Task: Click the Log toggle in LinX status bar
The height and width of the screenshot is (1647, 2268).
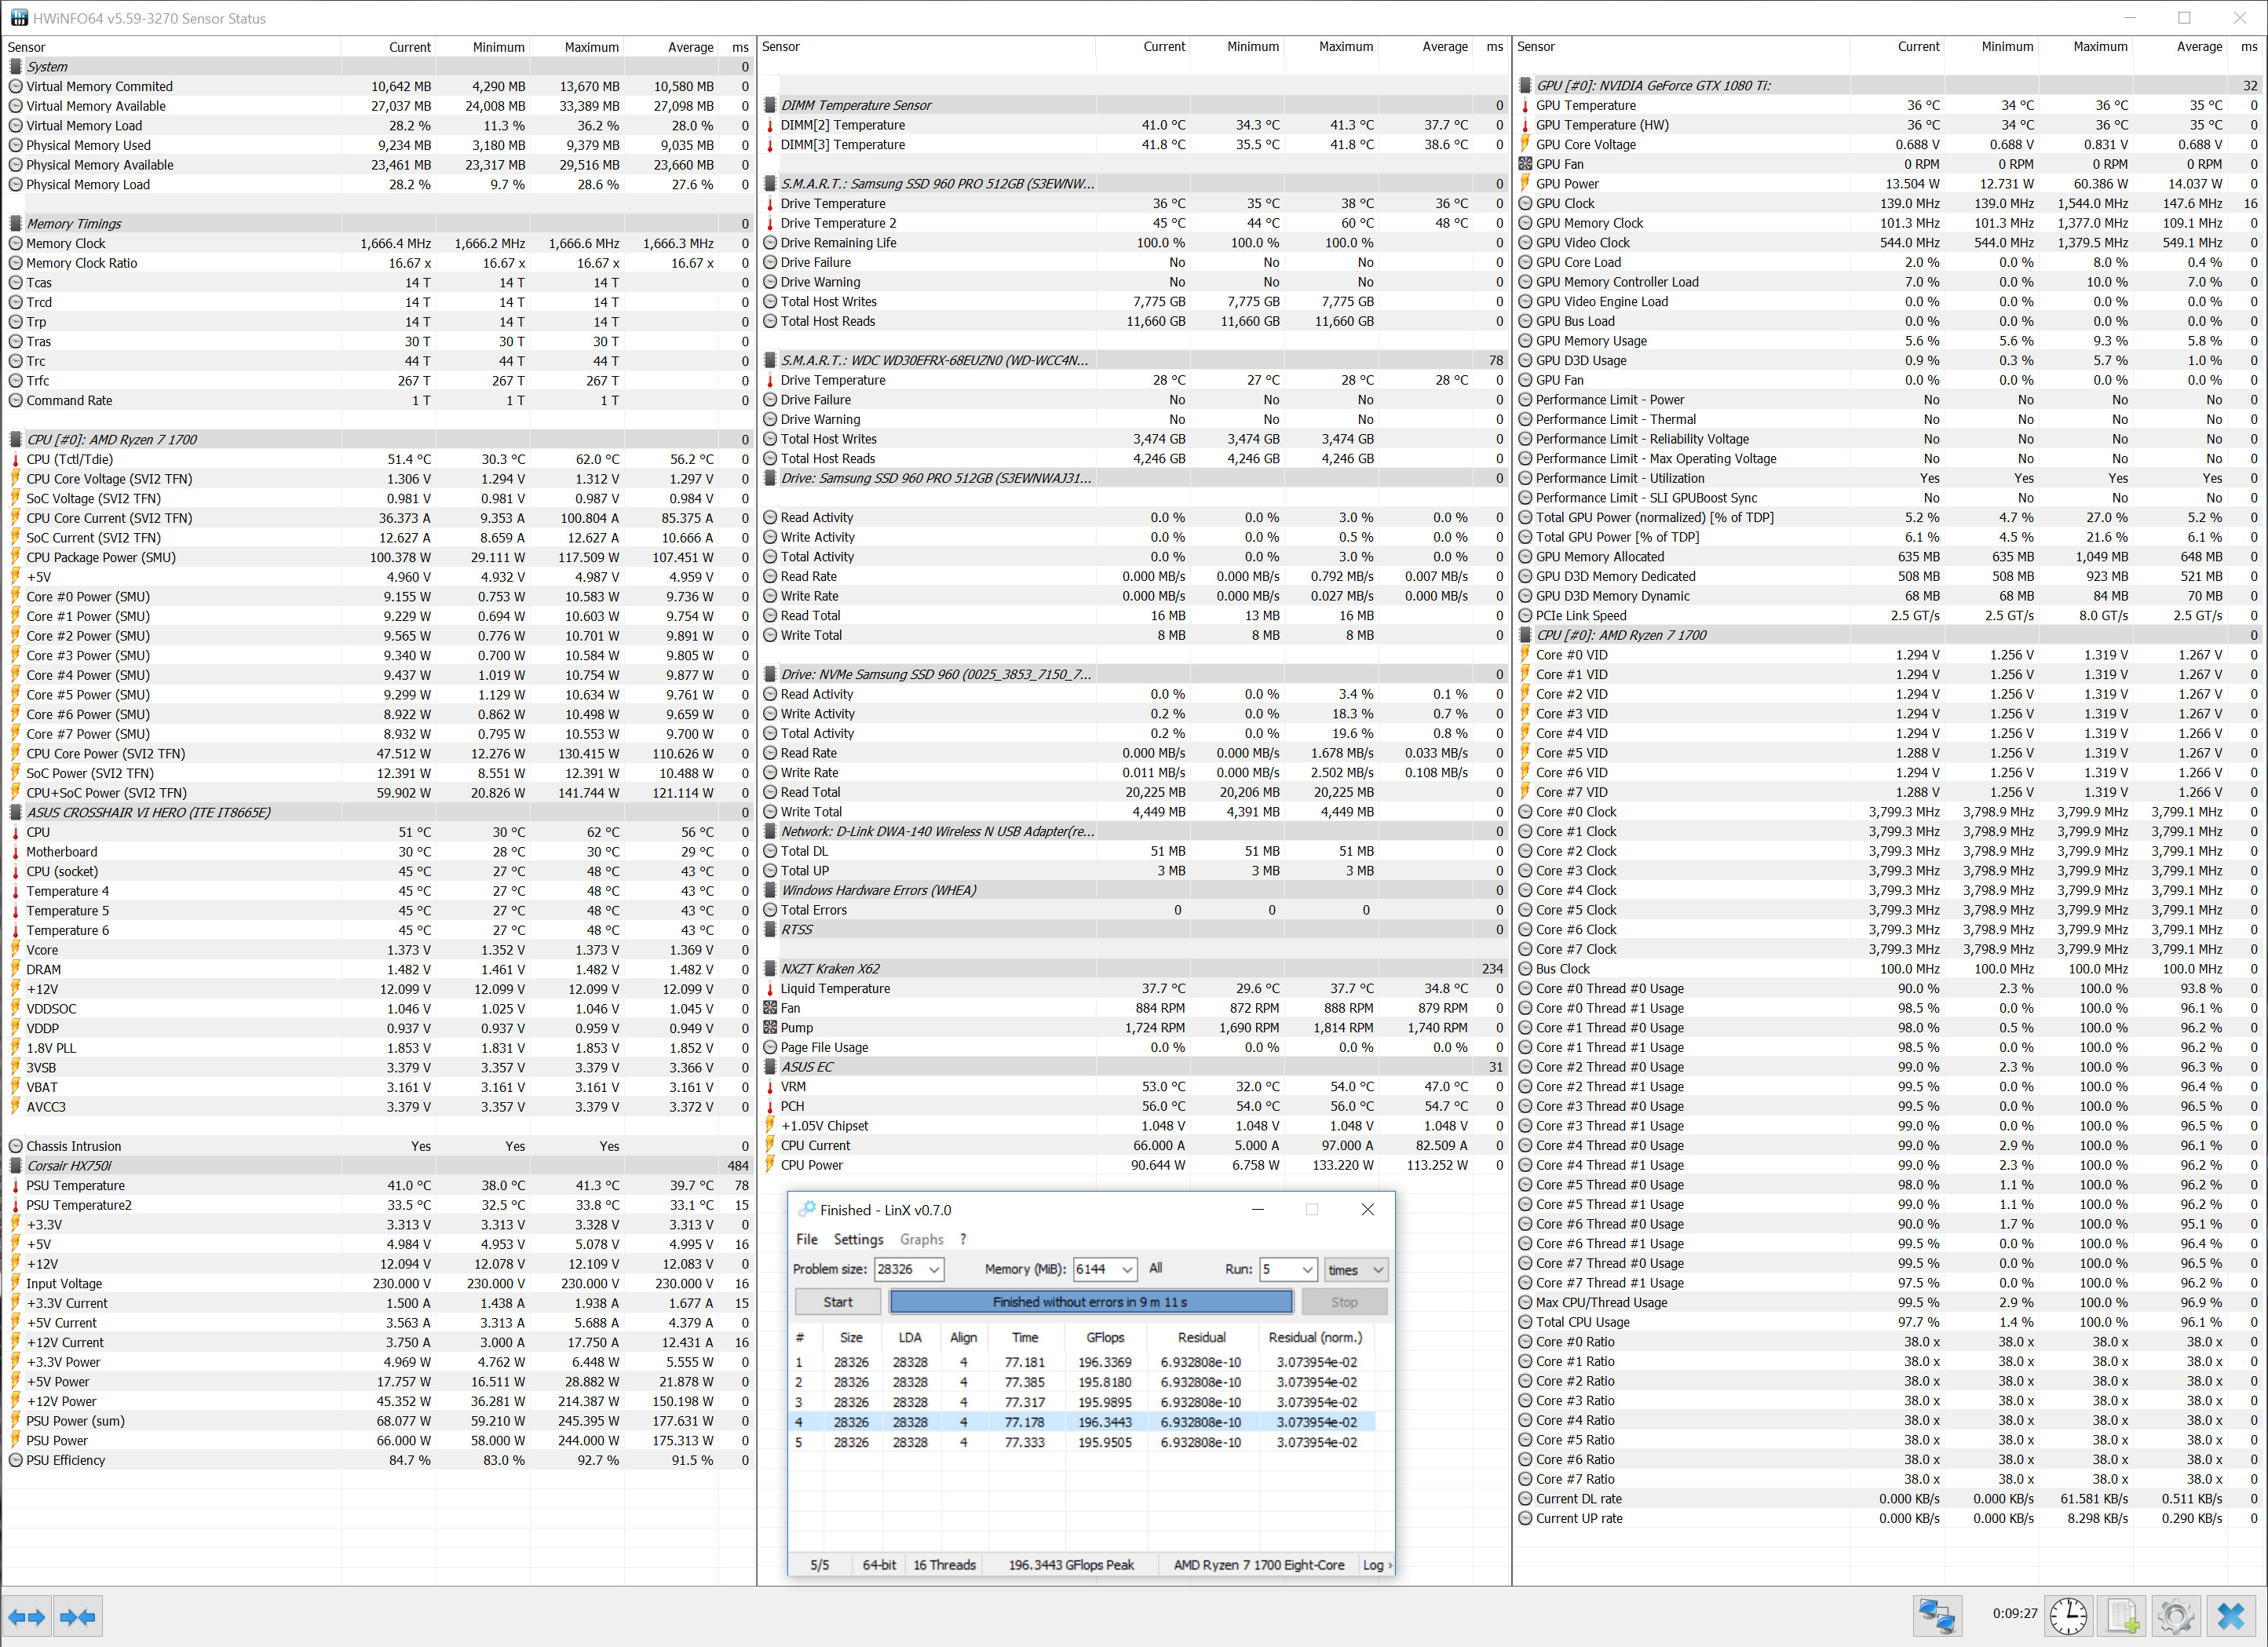Action: (1375, 1565)
